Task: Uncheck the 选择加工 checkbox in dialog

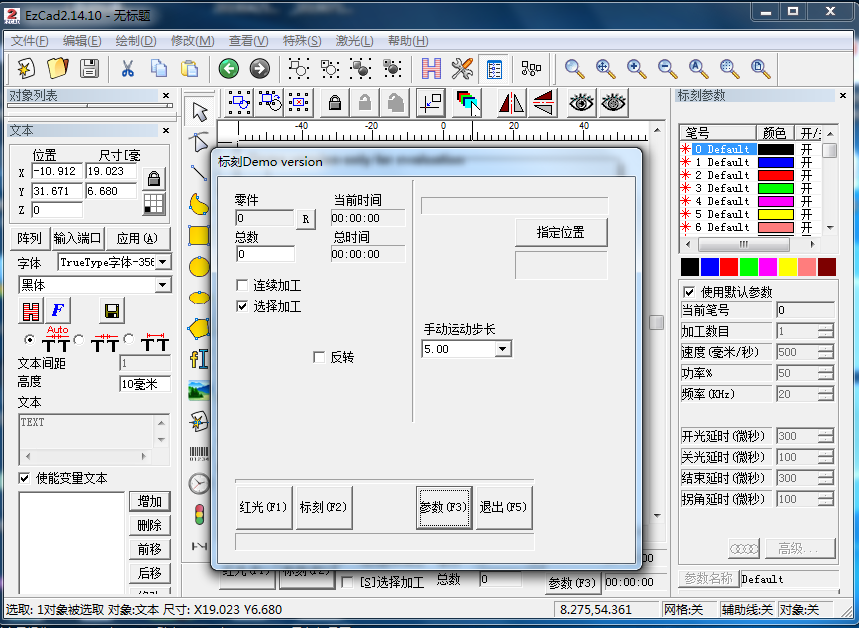Action: 242,306
